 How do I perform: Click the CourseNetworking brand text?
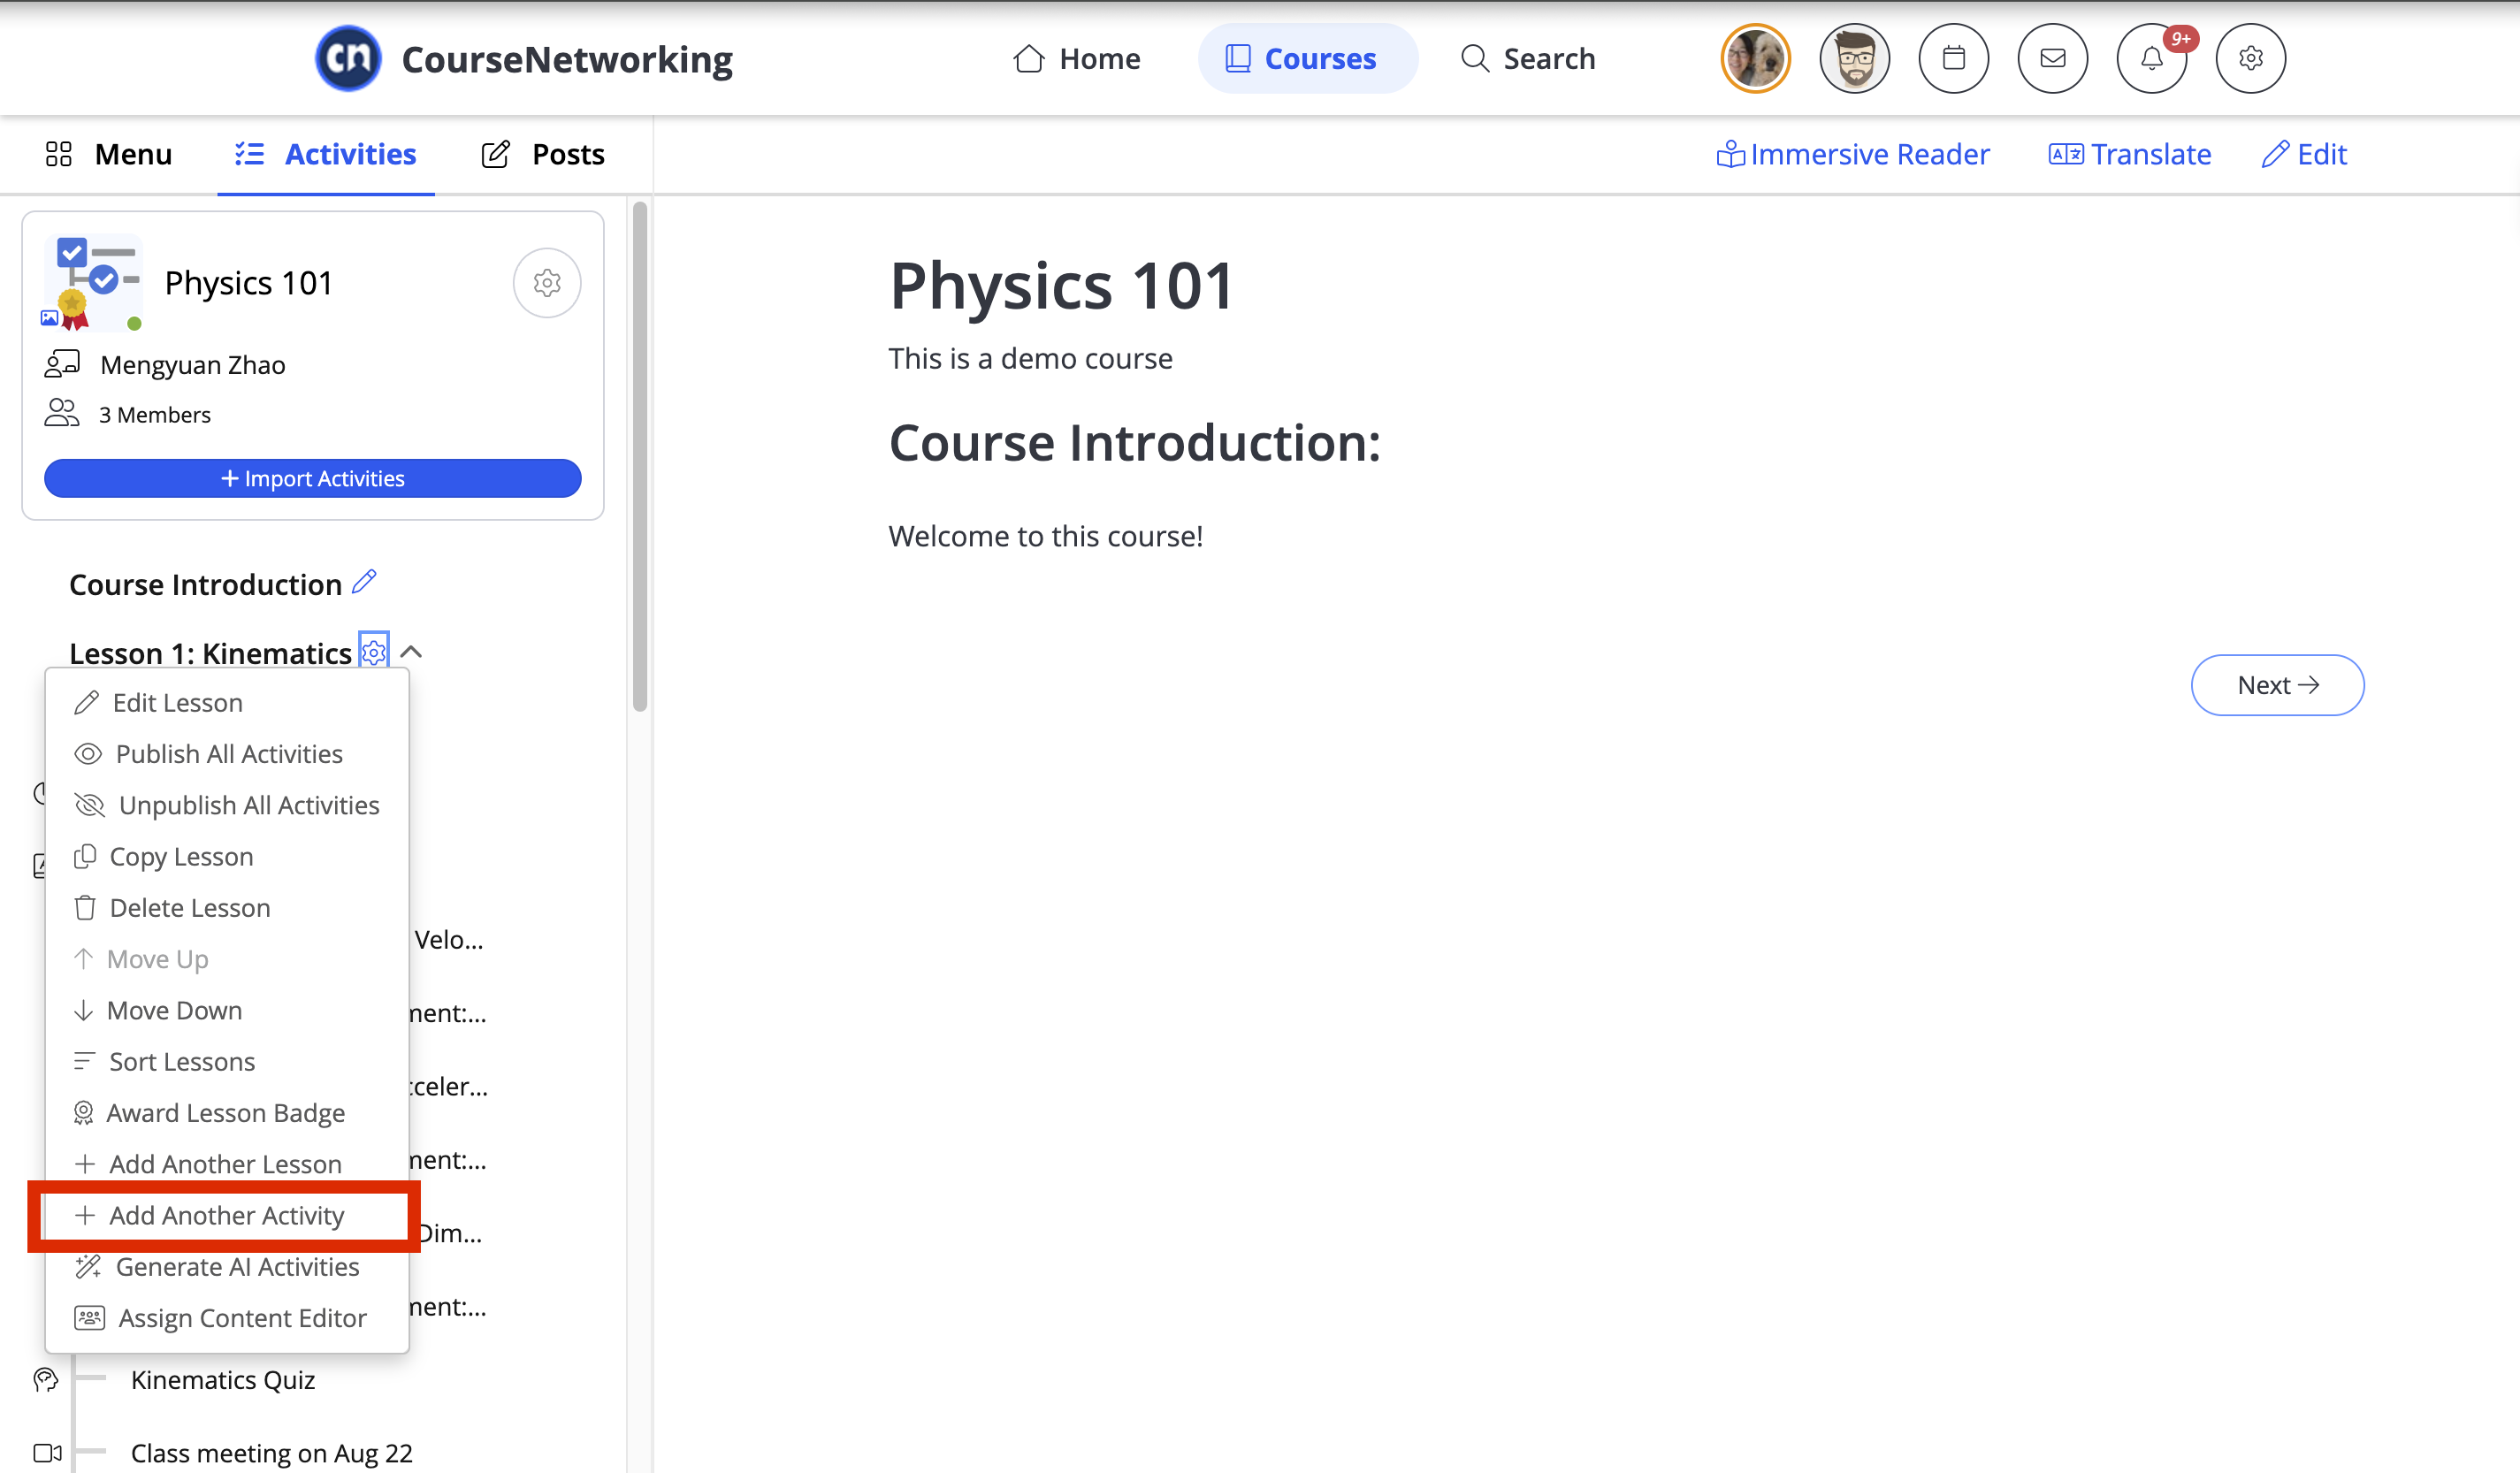(567, 59)
